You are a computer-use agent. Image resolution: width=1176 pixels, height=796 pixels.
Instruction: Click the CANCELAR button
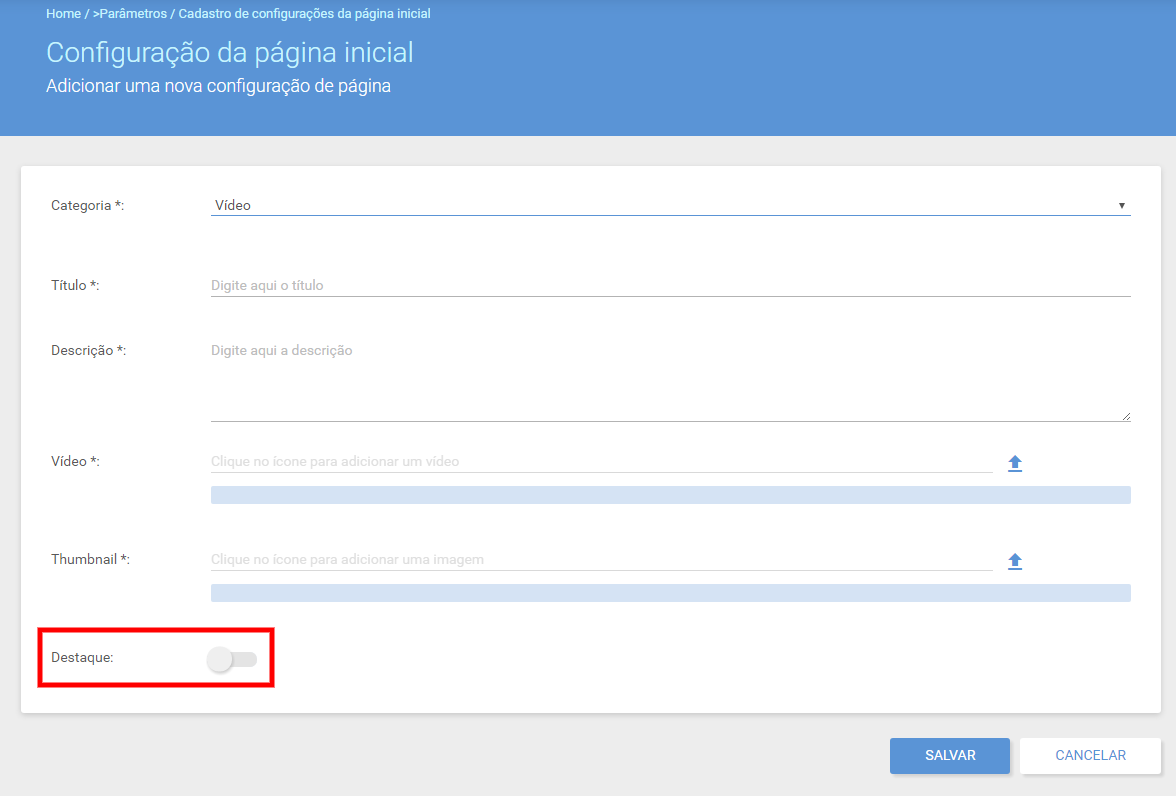click(1090, 755)
